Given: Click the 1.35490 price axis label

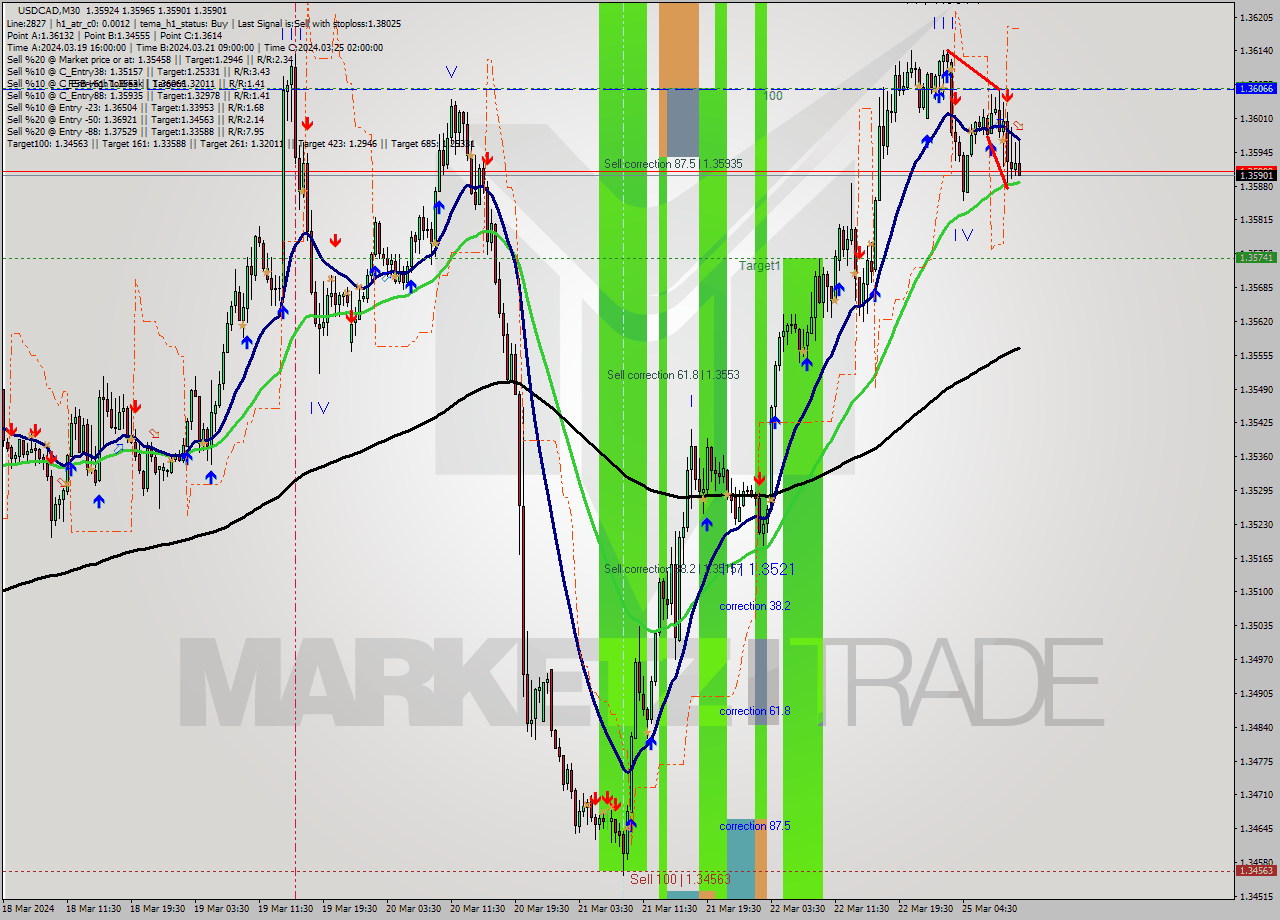Looking at the screenshot, I should click(x=1256, y=390).
